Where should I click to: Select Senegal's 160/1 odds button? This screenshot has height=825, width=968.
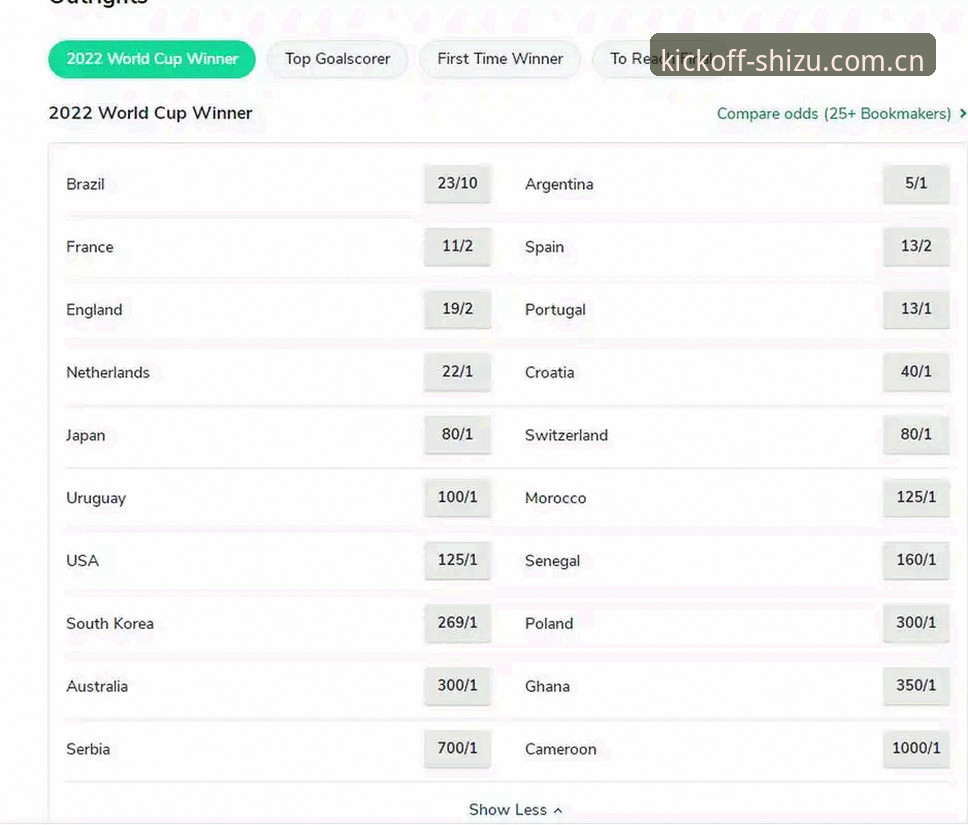click(916, 560)
